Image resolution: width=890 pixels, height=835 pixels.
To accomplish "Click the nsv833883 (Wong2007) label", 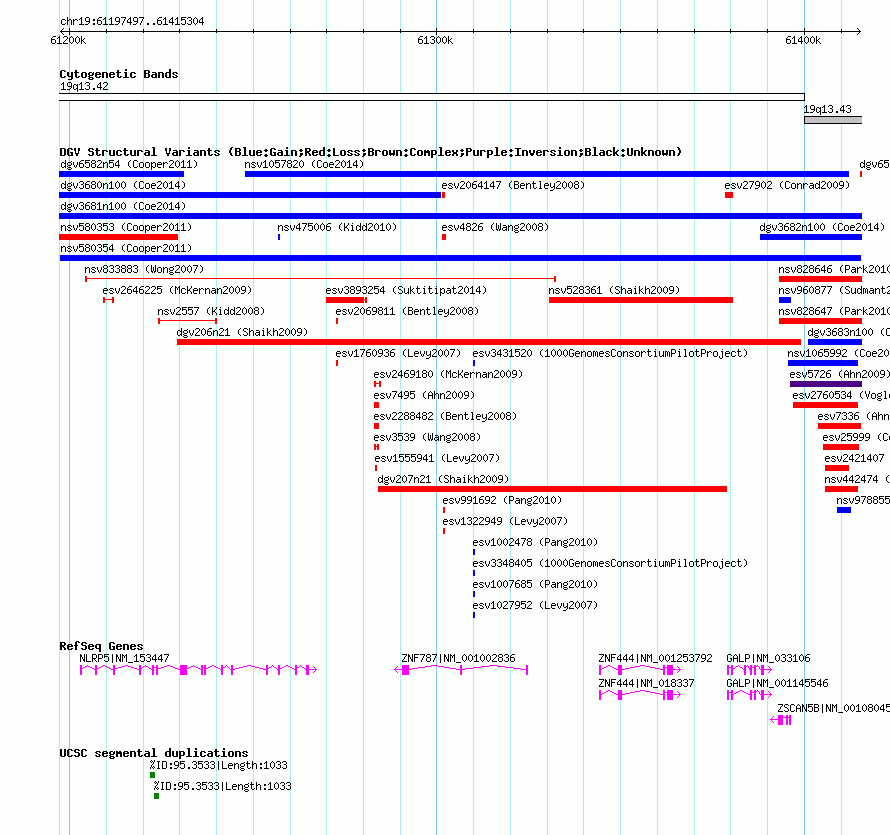I will (144, 270).
